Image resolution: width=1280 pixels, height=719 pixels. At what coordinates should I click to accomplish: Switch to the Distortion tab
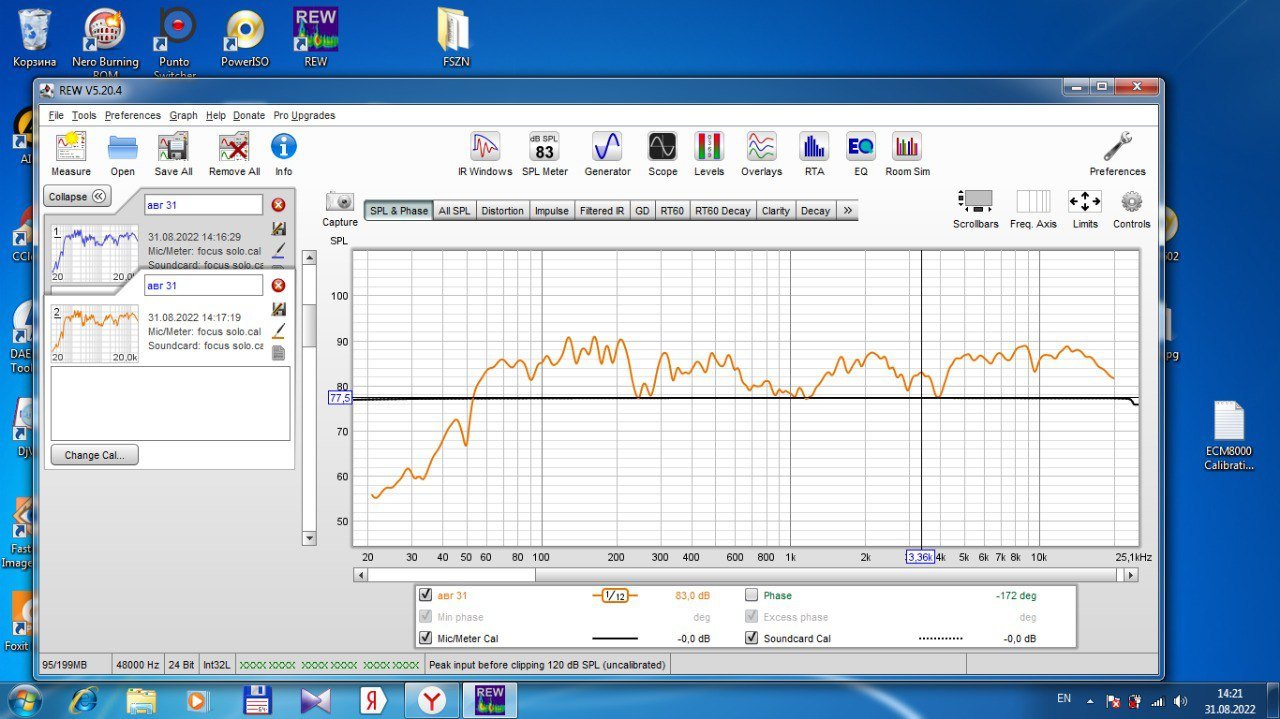[502, 211]
